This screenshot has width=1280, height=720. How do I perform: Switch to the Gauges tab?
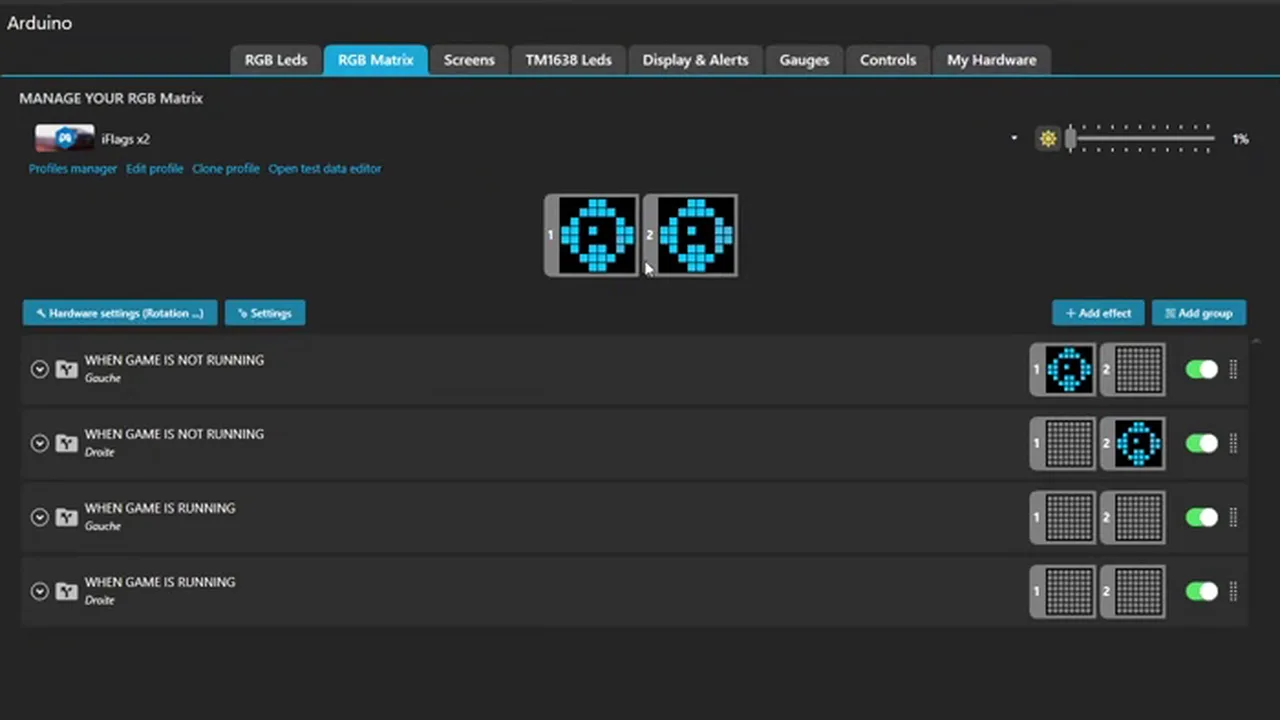pyautogui.click(x=804, y=60)
